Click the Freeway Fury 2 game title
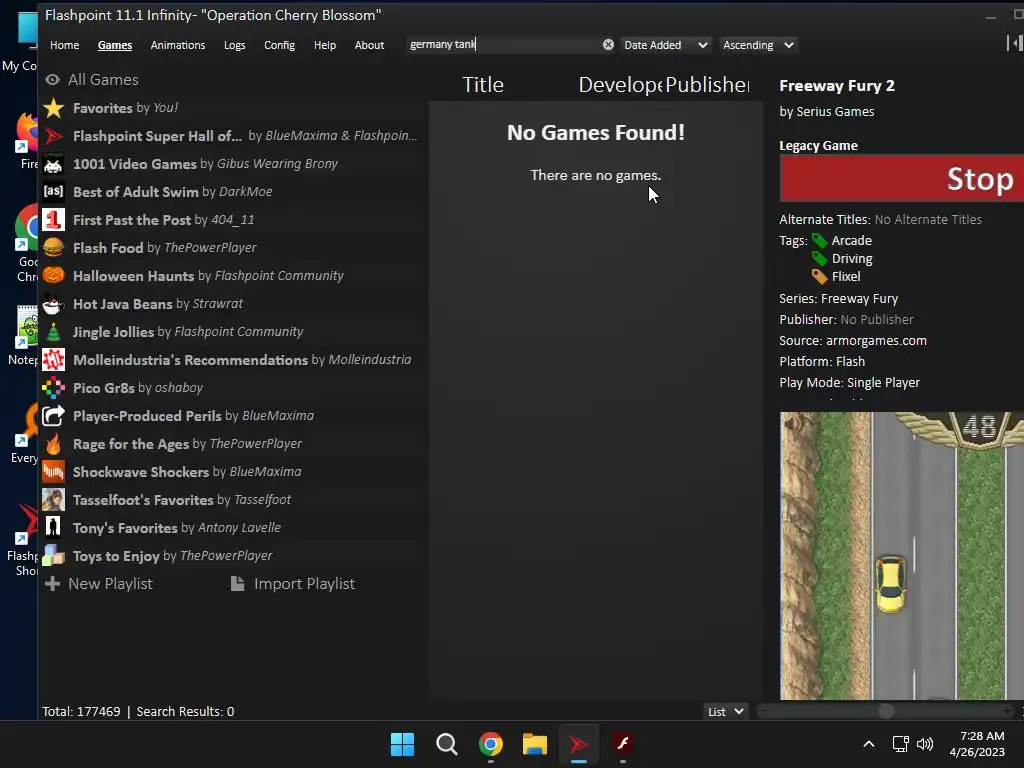This screenshot has width=1024, height=768. pyautogui.click(x=837, y=86)
